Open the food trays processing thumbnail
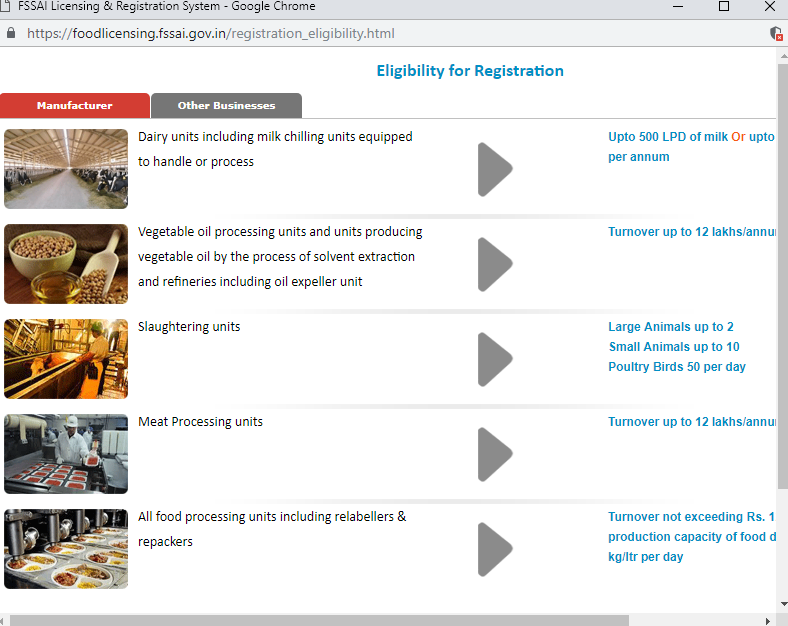This screenshot has height=626, width=788. tap(66, 549)
